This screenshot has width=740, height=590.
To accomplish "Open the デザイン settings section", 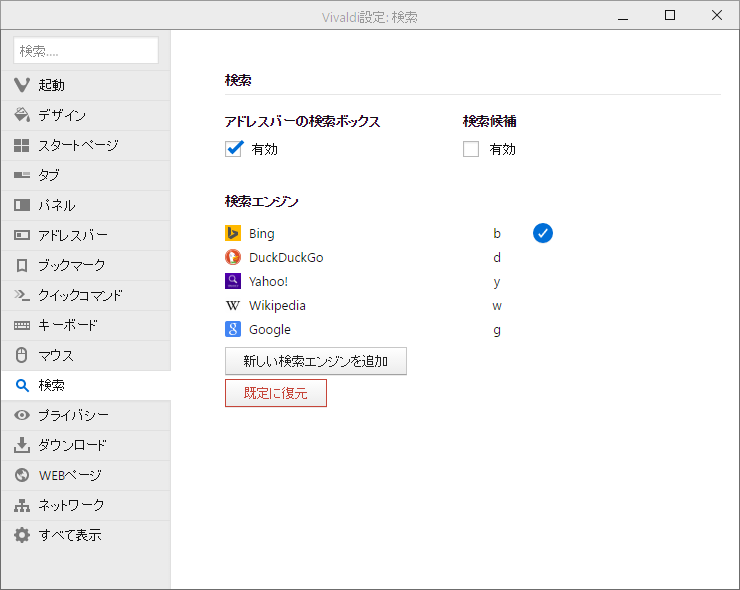I will pos(86,115).
